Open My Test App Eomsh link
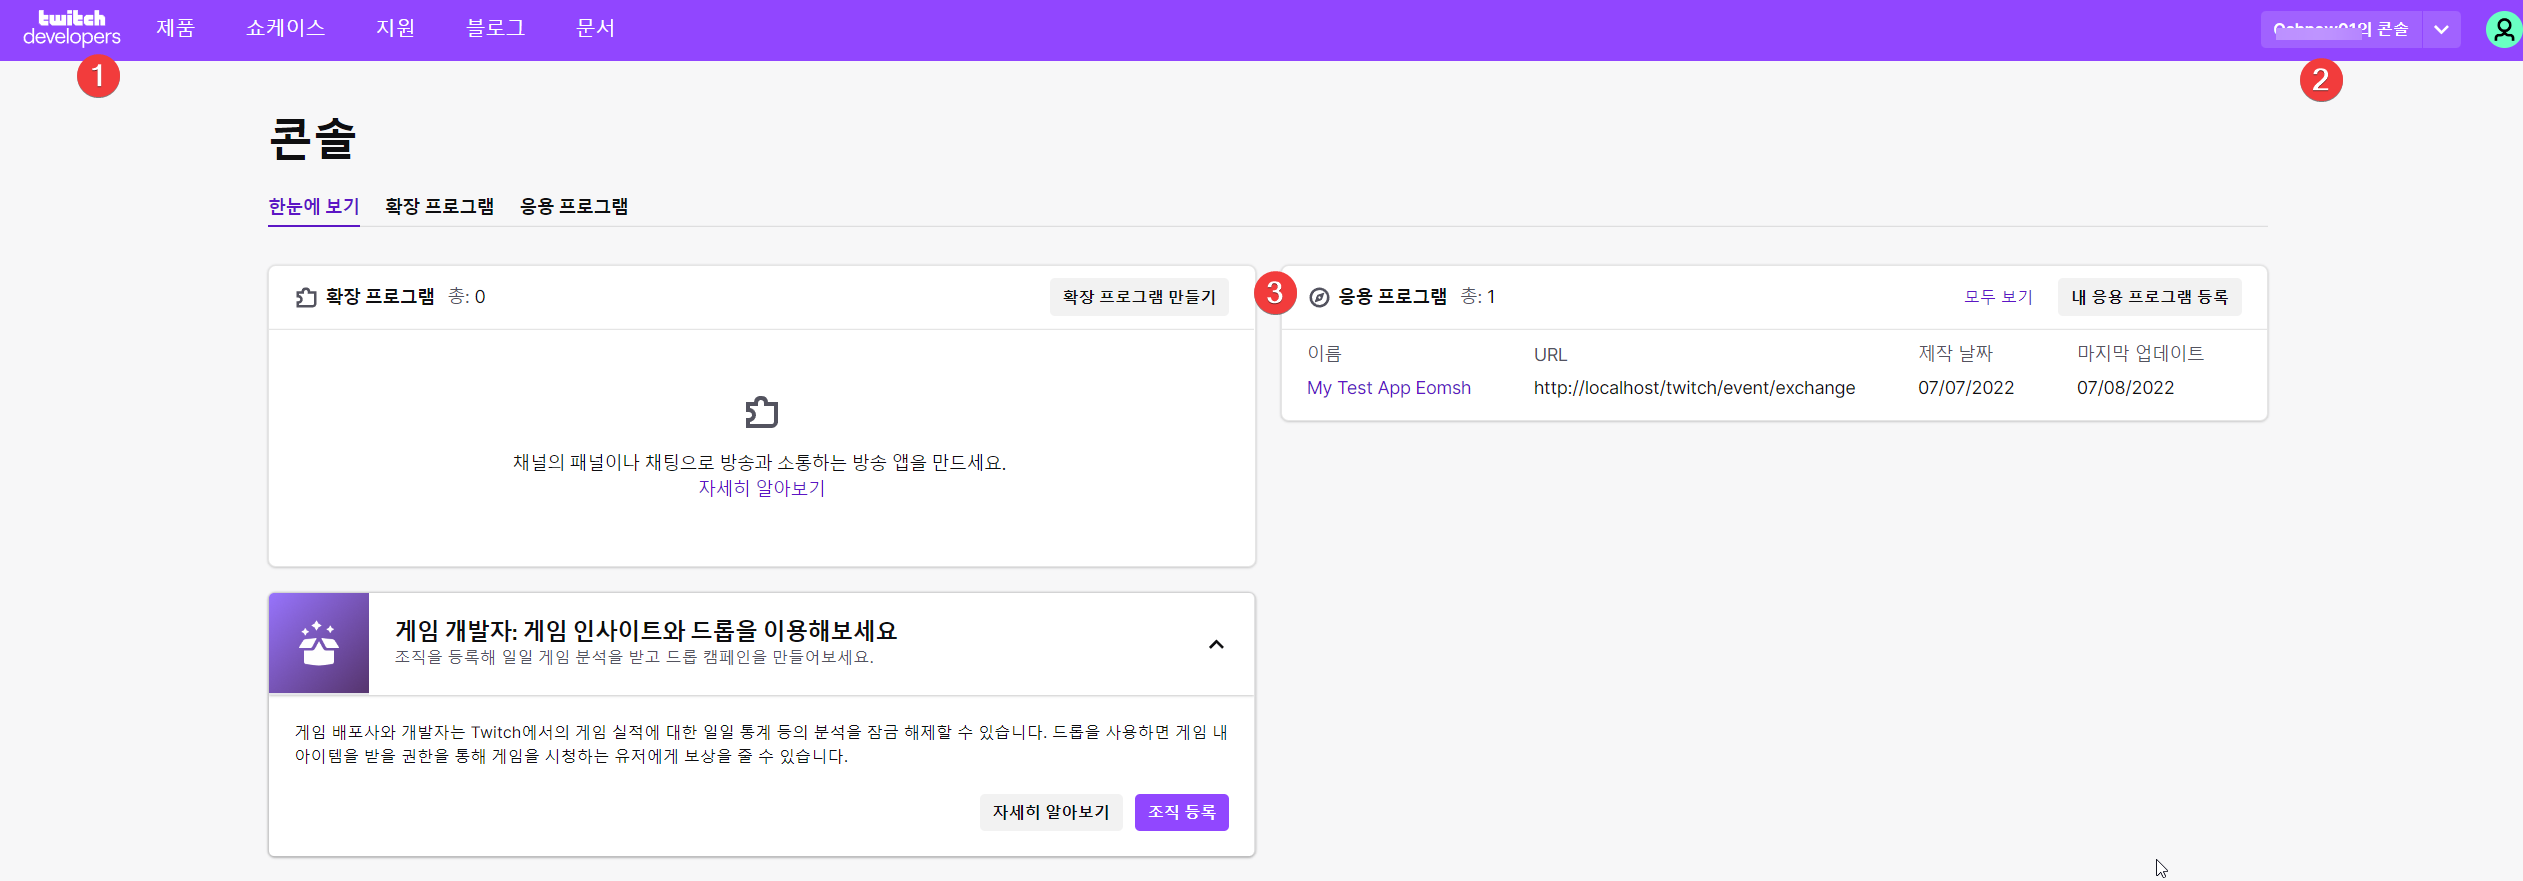This screenshot has height=881, width=2523. tap(1389, 388)
